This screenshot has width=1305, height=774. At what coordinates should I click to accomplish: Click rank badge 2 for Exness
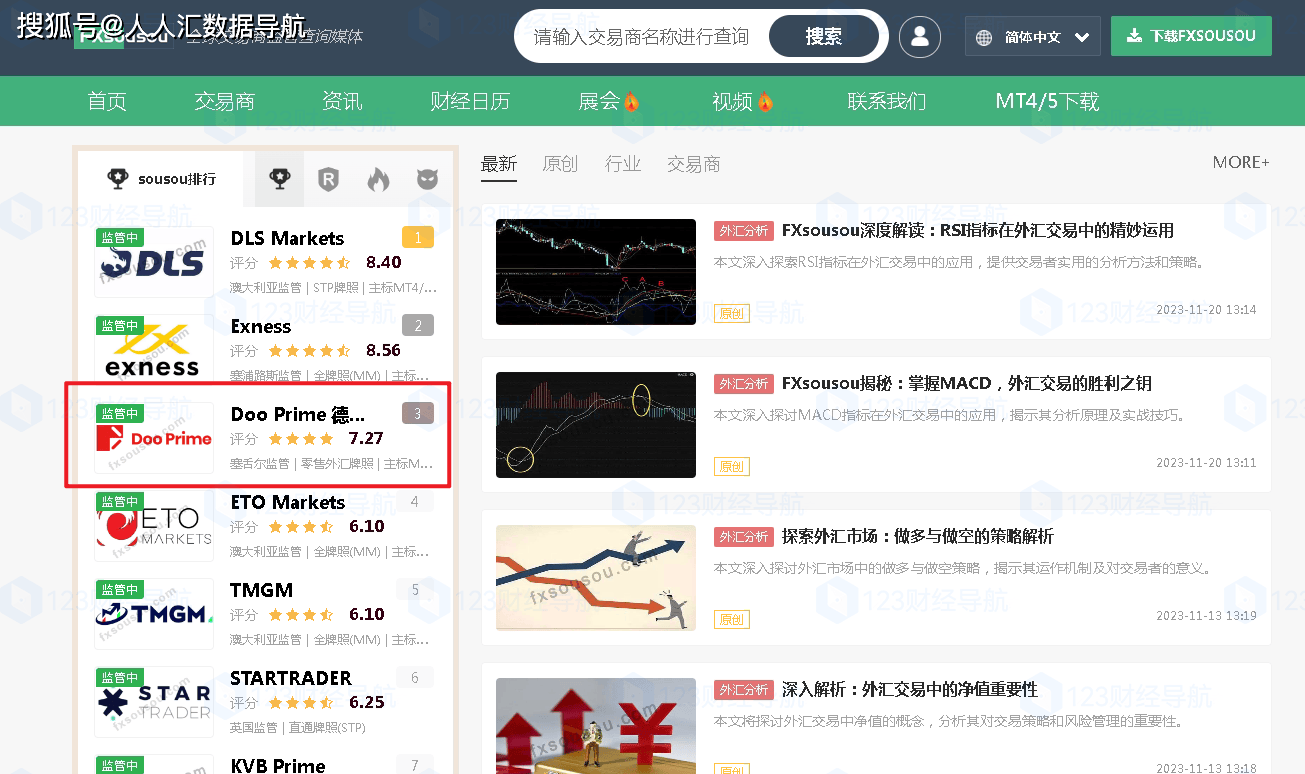click(x=417, y=326)
